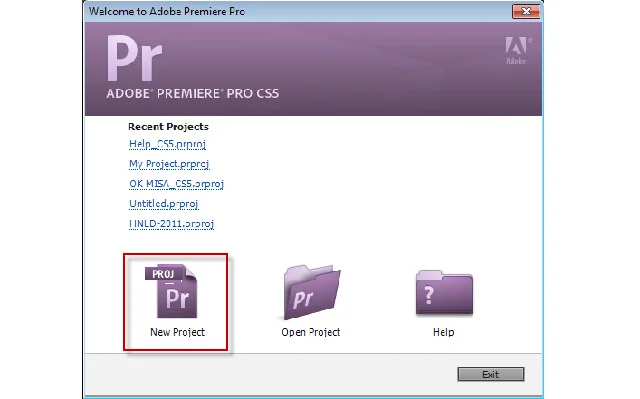Click the Open Project text label
This screenshot has height=399, width=640.
[311, 332]
